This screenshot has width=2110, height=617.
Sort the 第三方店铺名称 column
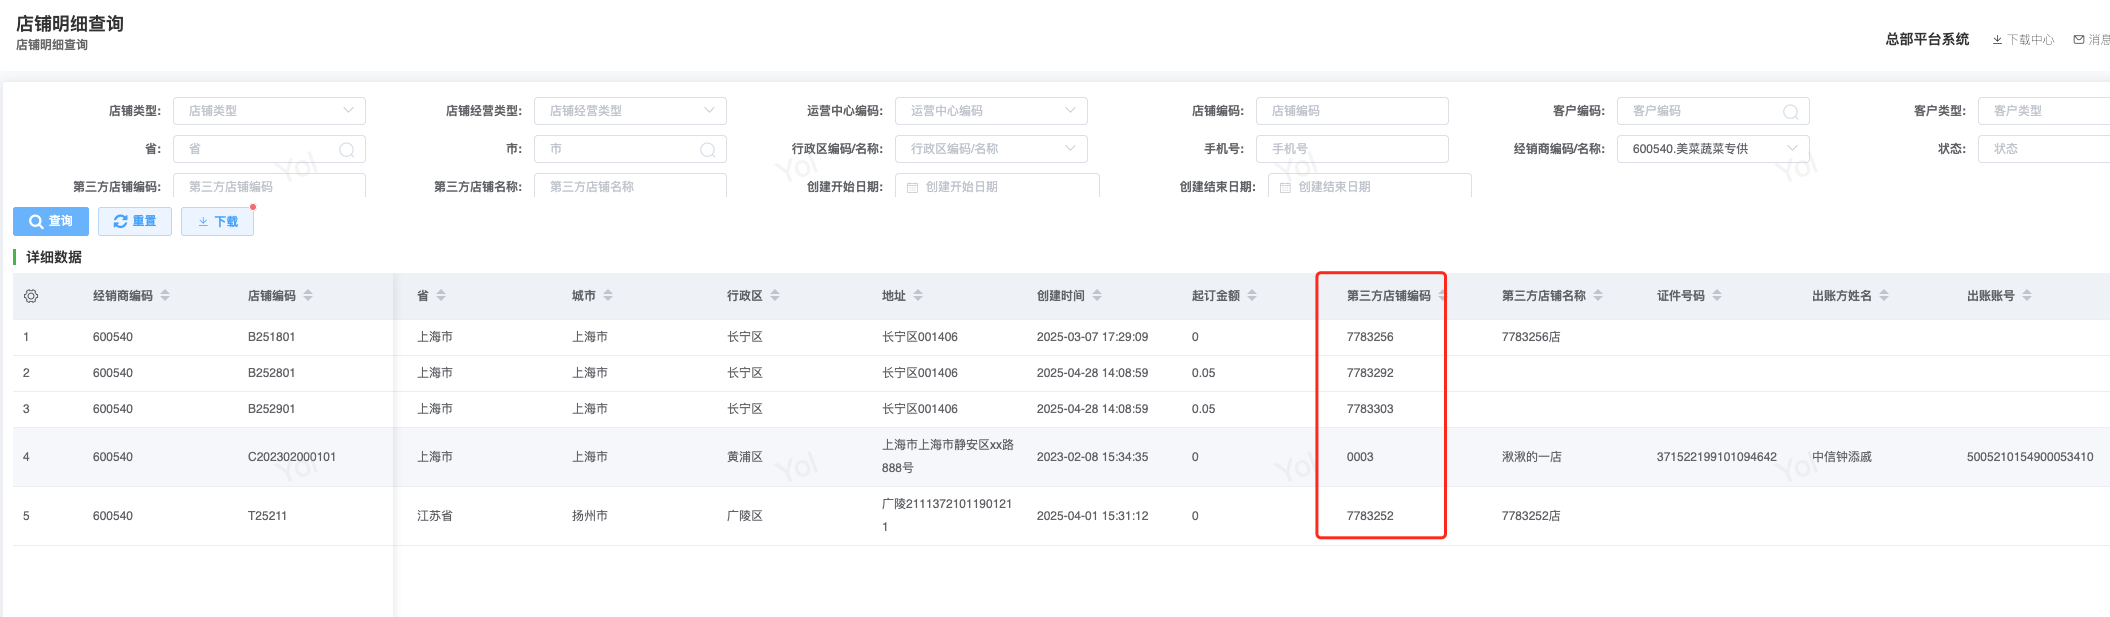(x=1598, y=296)
